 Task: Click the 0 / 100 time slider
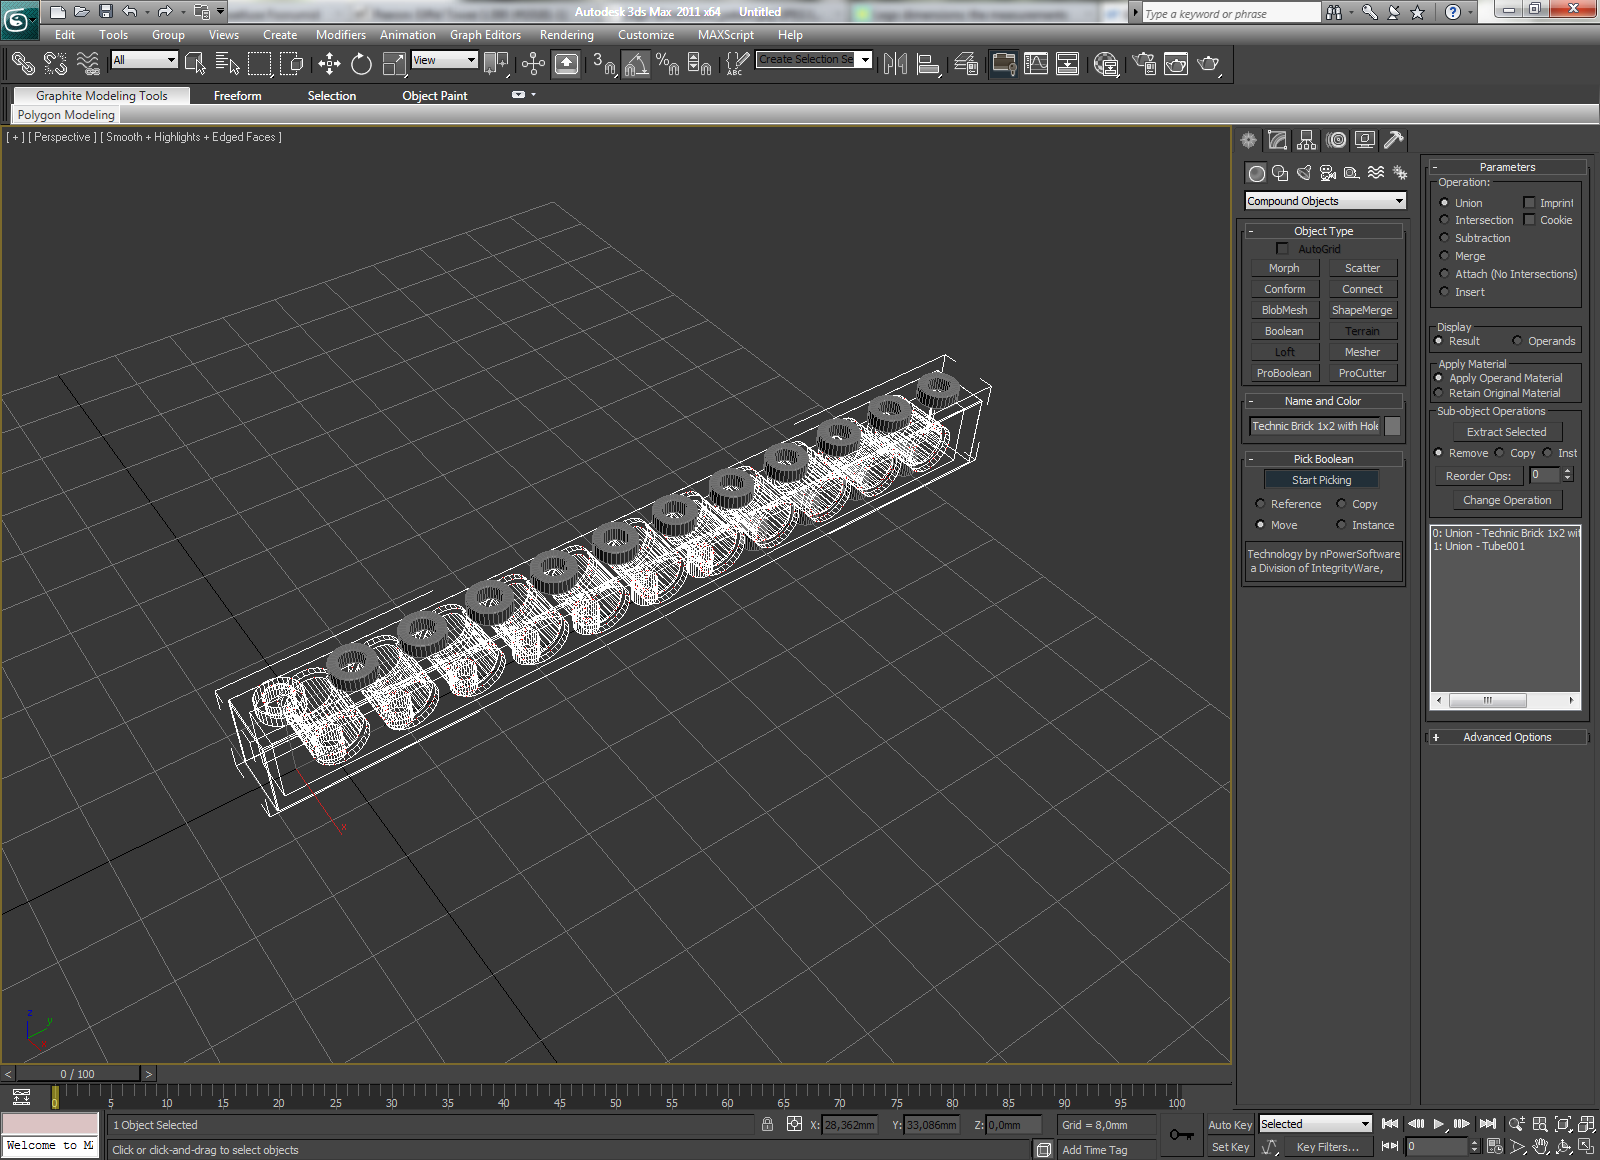77,1074
